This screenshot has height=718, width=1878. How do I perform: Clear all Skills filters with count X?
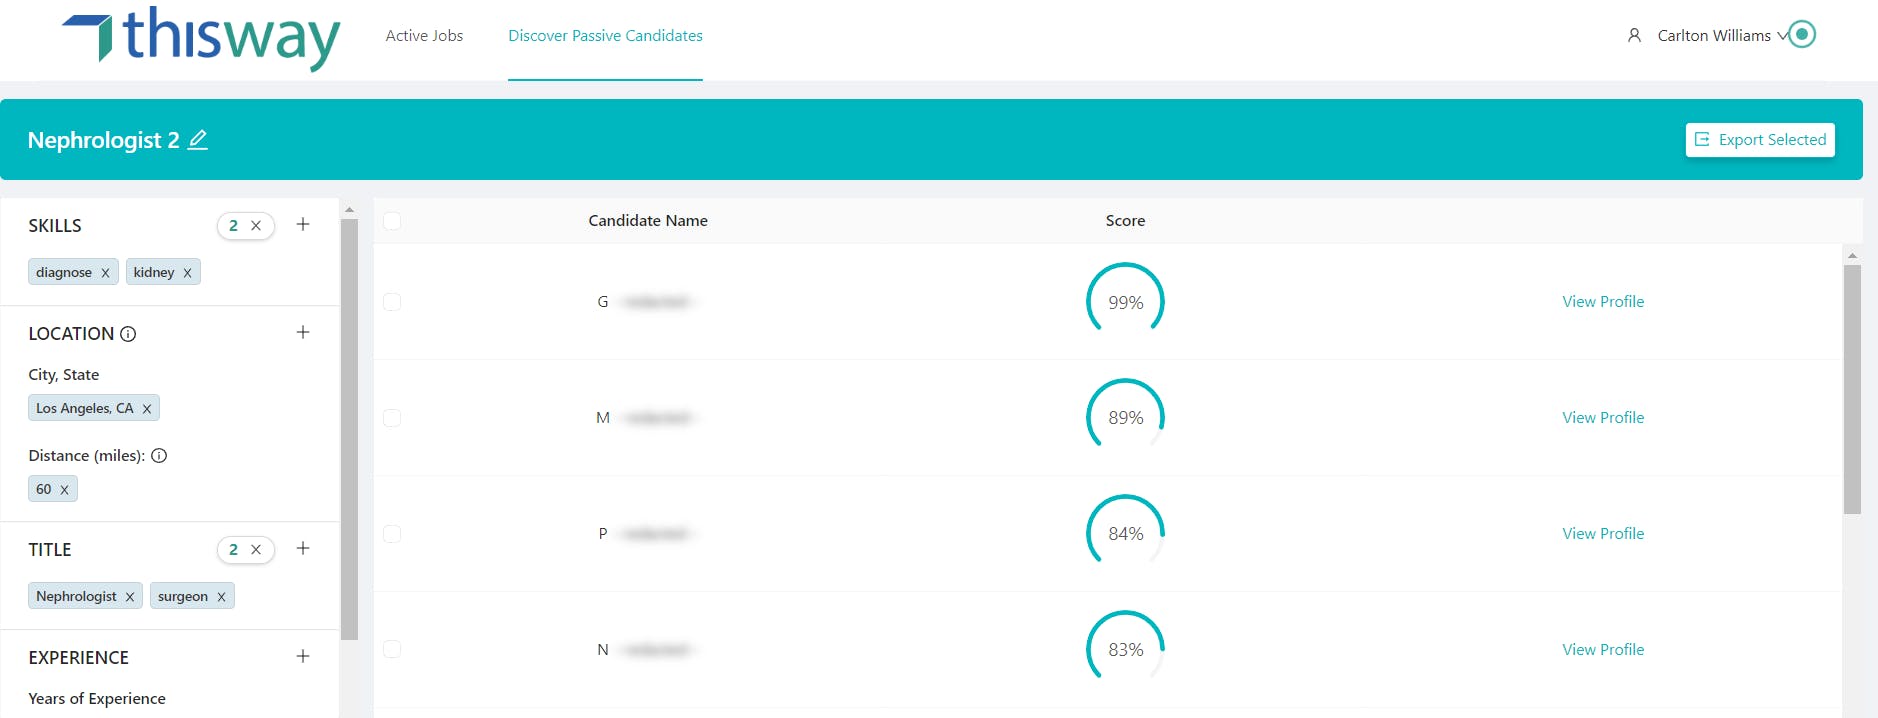pyautogui.click(x=256, y=226)
